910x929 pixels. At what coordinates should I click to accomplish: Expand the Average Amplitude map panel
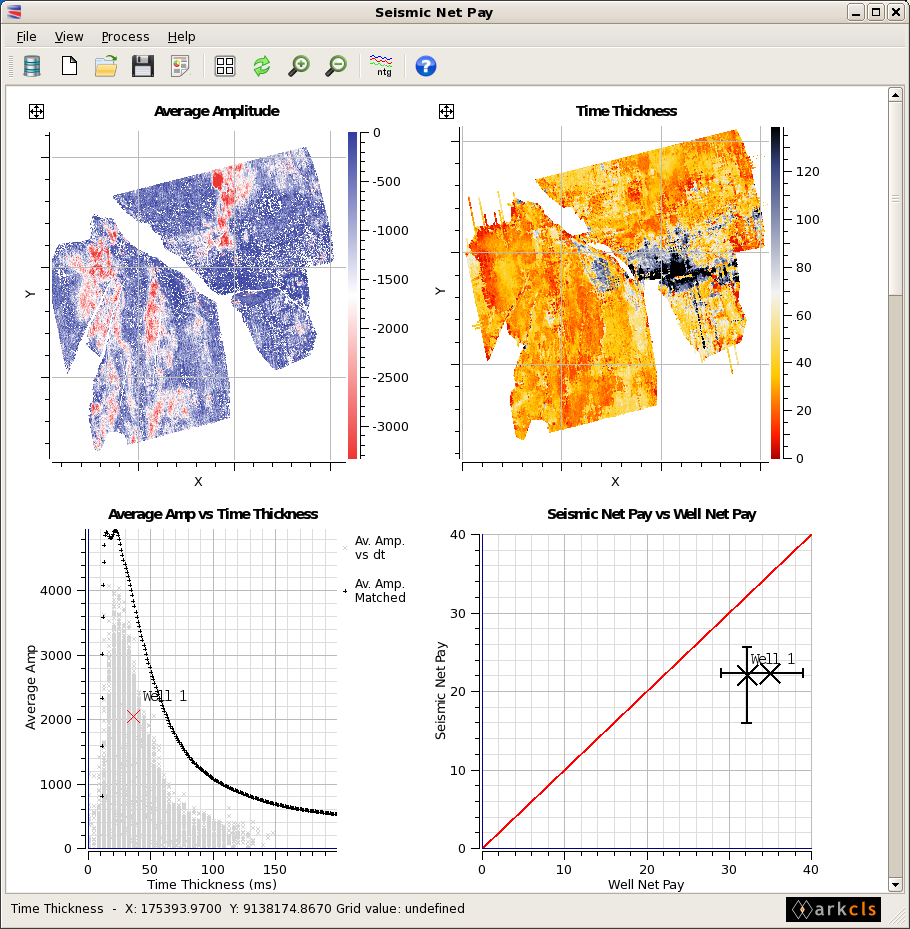point(36,112)
